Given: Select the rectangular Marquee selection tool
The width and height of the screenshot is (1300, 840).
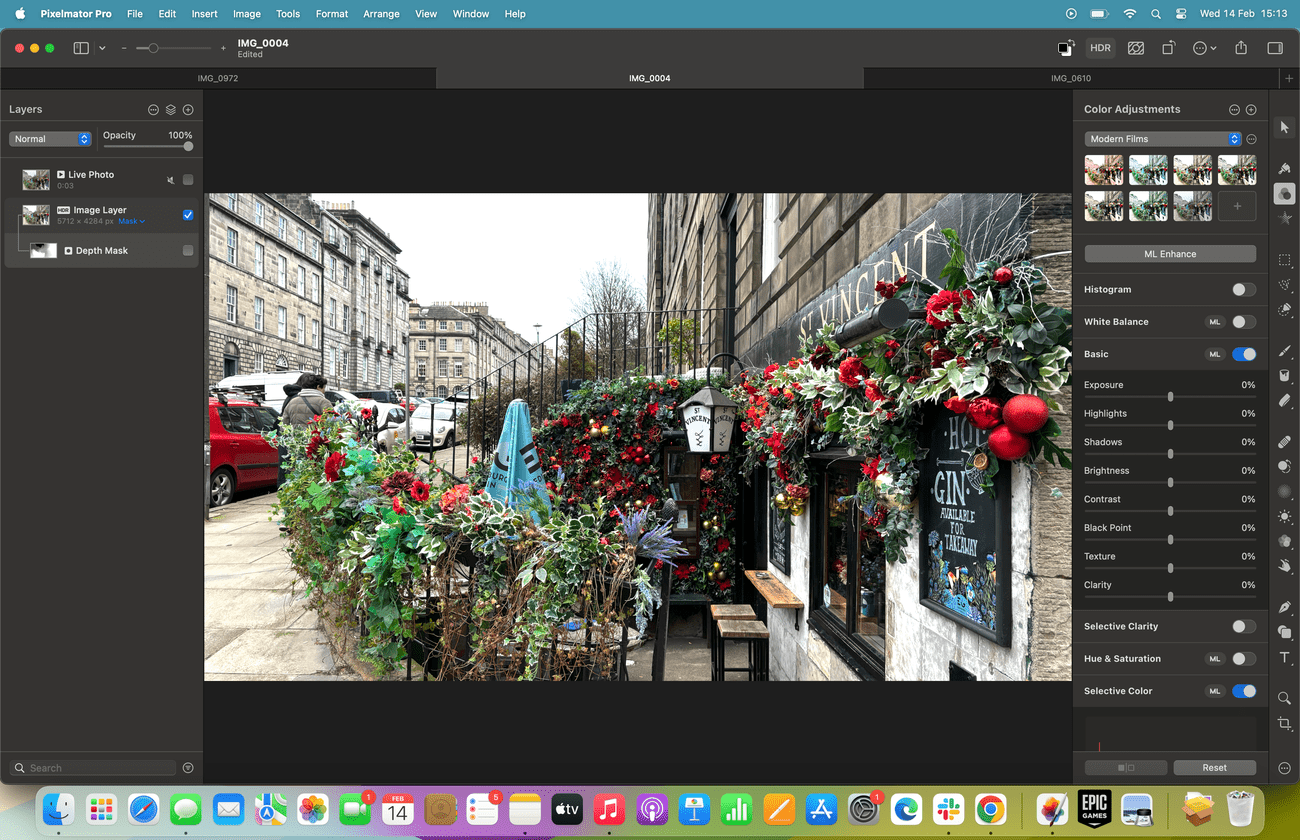Looking at the screenshot, I should 1285,260.
